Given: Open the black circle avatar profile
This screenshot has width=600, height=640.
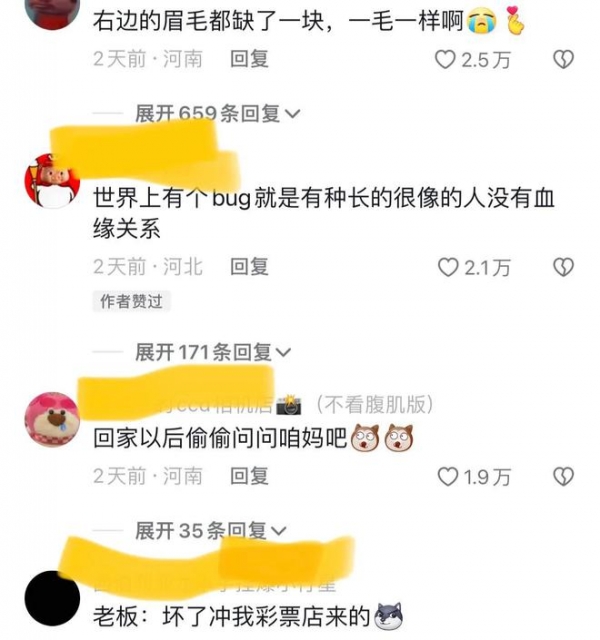Looking at the screenshot, I should [x=52, y=598].
